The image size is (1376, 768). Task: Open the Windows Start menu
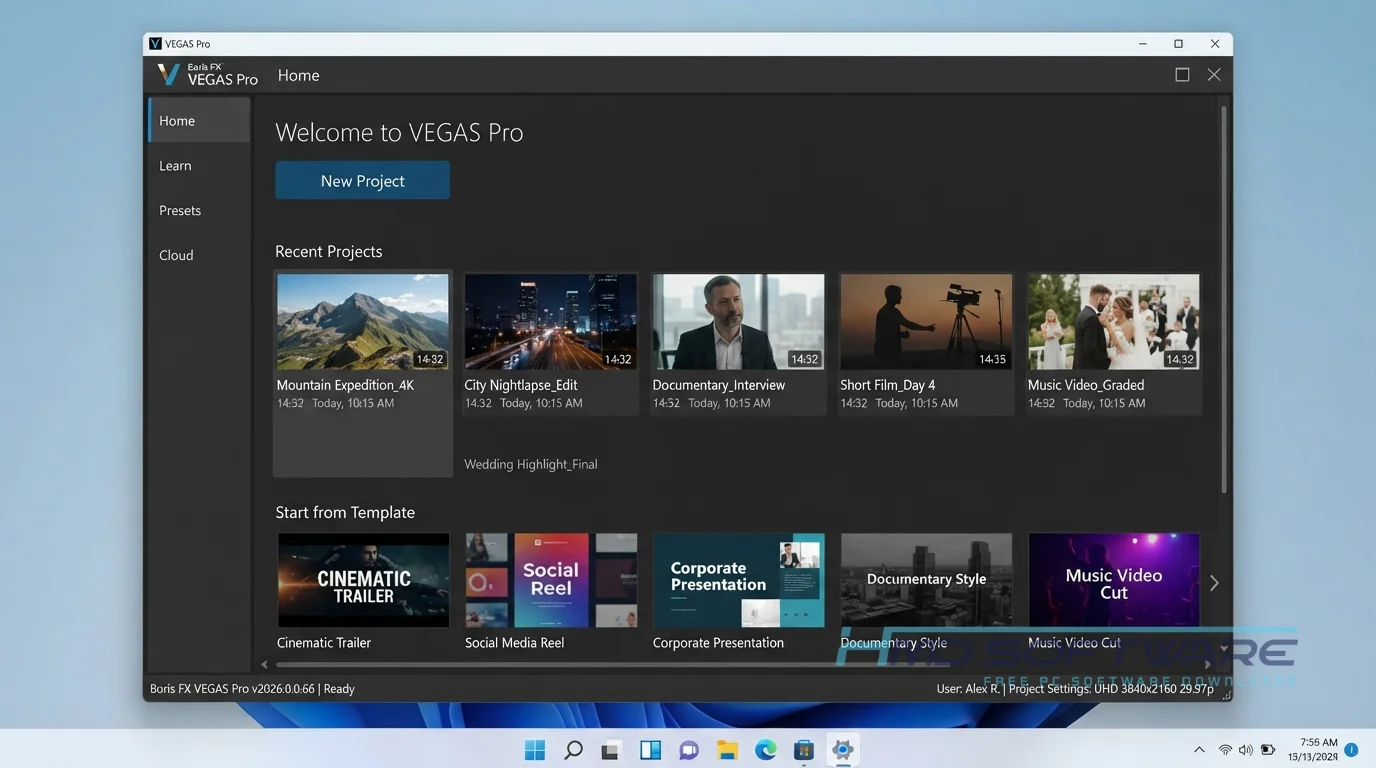(535, 750)
